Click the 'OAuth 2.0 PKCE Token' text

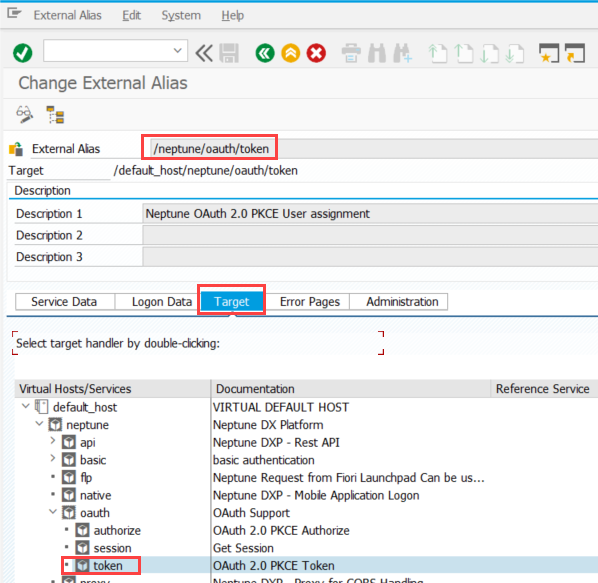pos(273,565)
